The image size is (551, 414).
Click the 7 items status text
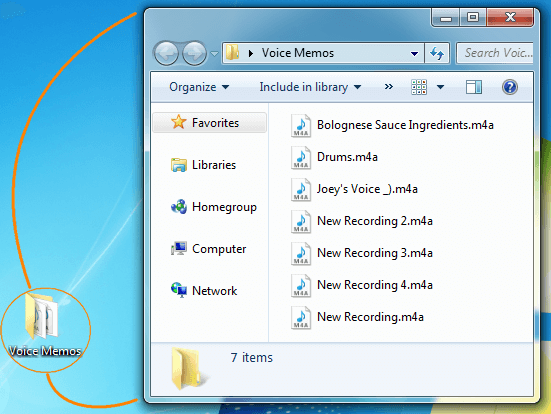point(252,357)
